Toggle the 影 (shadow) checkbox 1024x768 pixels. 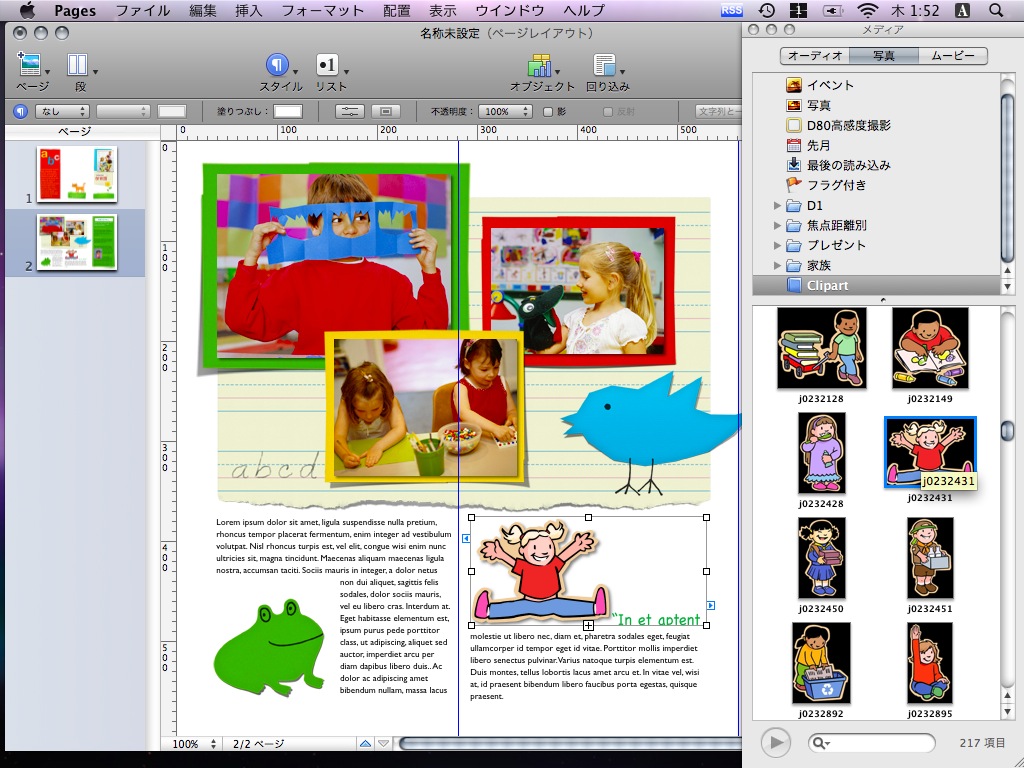tap(548, 112)
